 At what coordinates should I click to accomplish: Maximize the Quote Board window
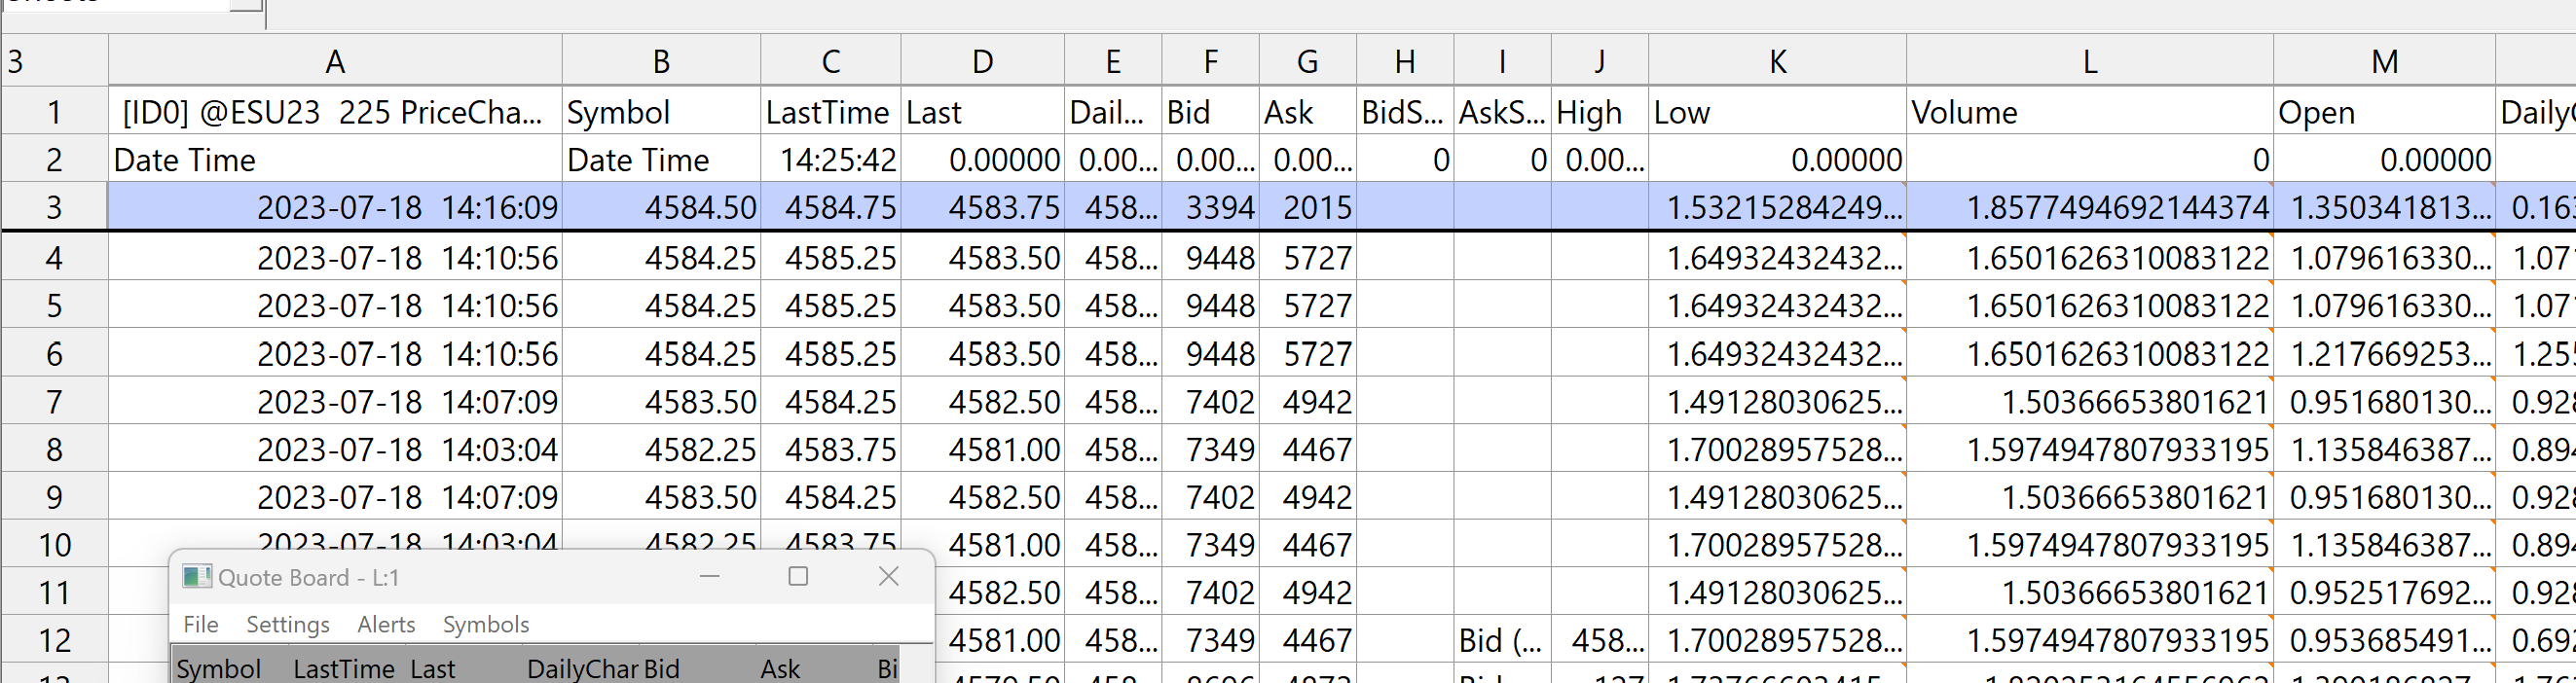point(798,576)
